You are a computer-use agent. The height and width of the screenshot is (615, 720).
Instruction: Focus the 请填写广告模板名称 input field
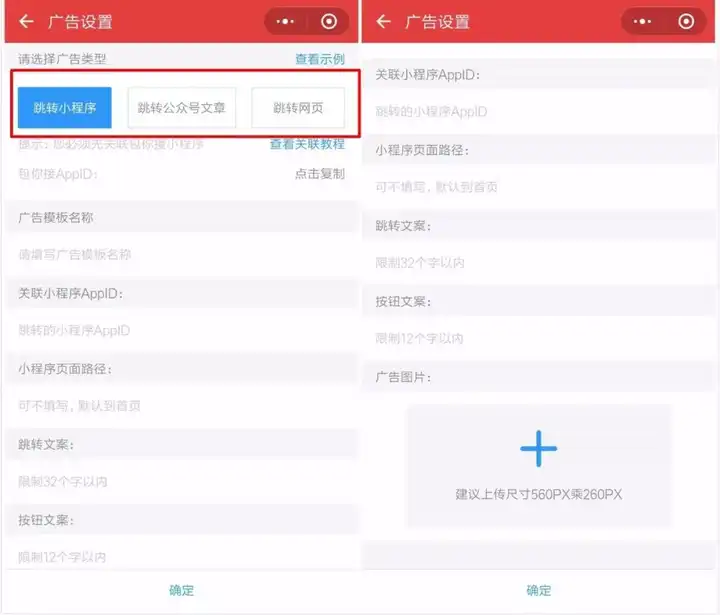coord(181,254)
